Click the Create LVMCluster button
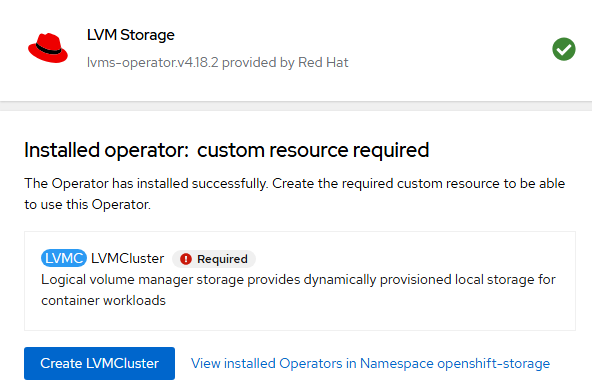Screen dimensions: 592x392 point(99,363)
